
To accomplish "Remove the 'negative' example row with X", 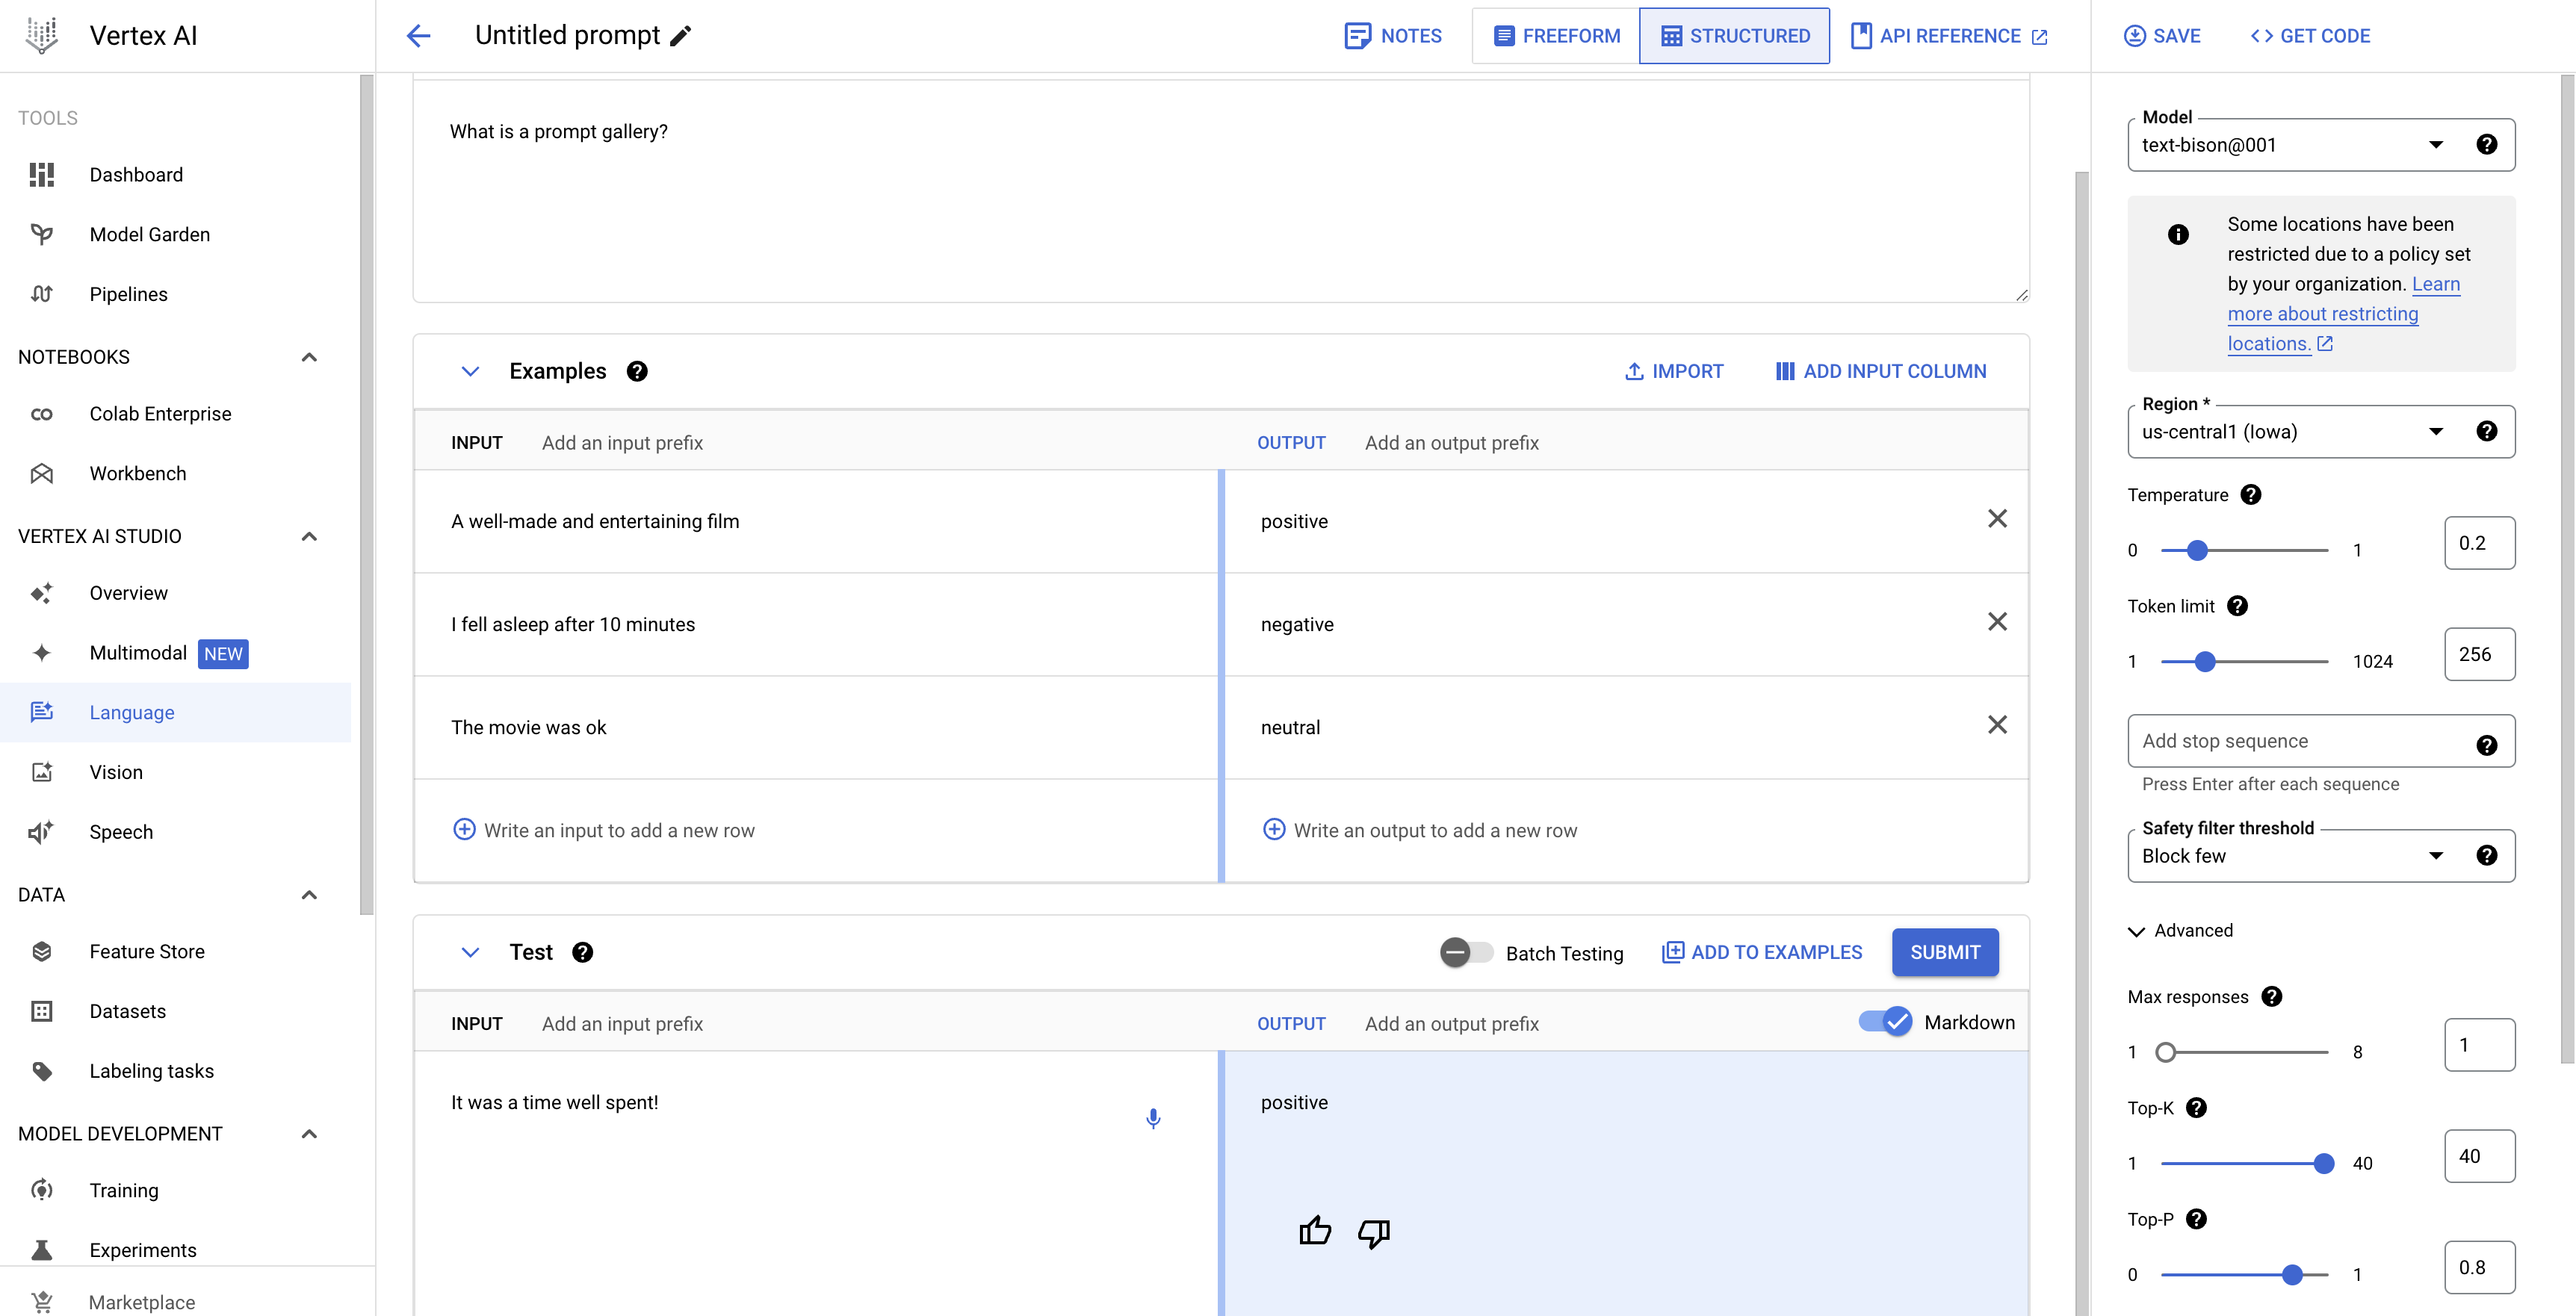I will [1997, 622].
